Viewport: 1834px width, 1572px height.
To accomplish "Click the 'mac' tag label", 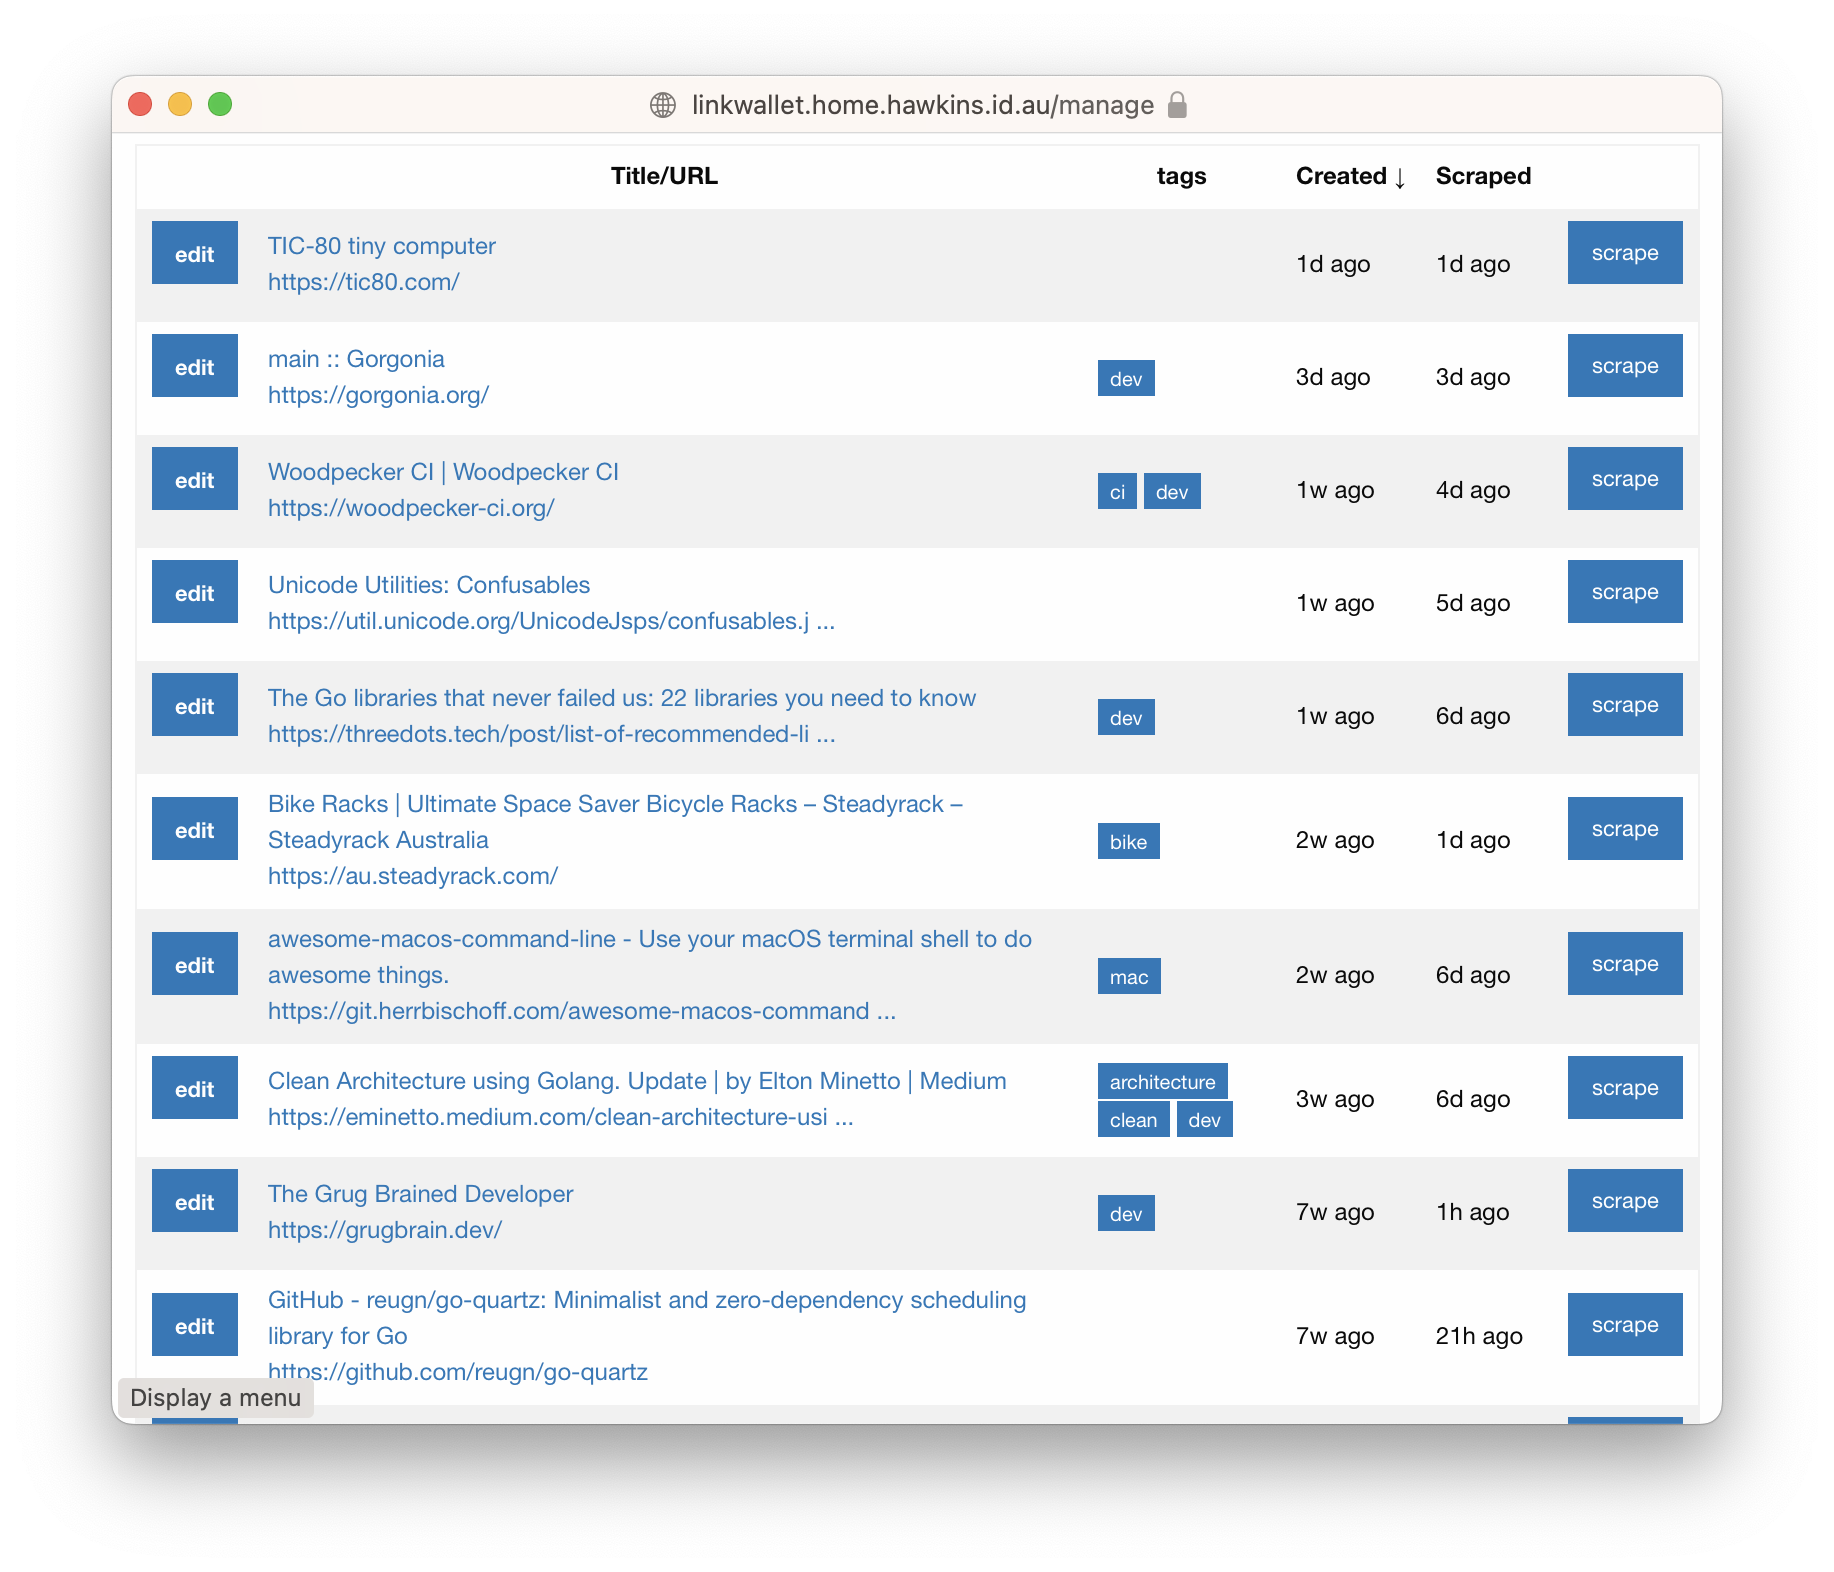I will [1128, 977].
